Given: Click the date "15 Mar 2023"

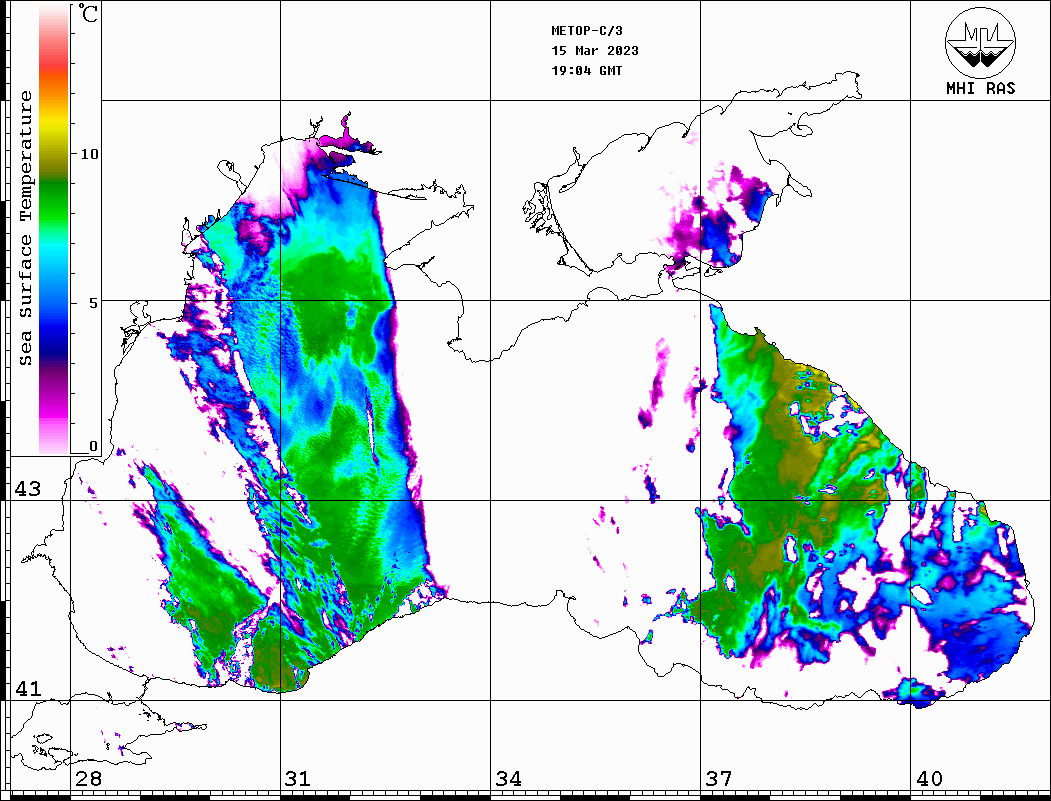Looking at the screenshot, I should 595,51.
